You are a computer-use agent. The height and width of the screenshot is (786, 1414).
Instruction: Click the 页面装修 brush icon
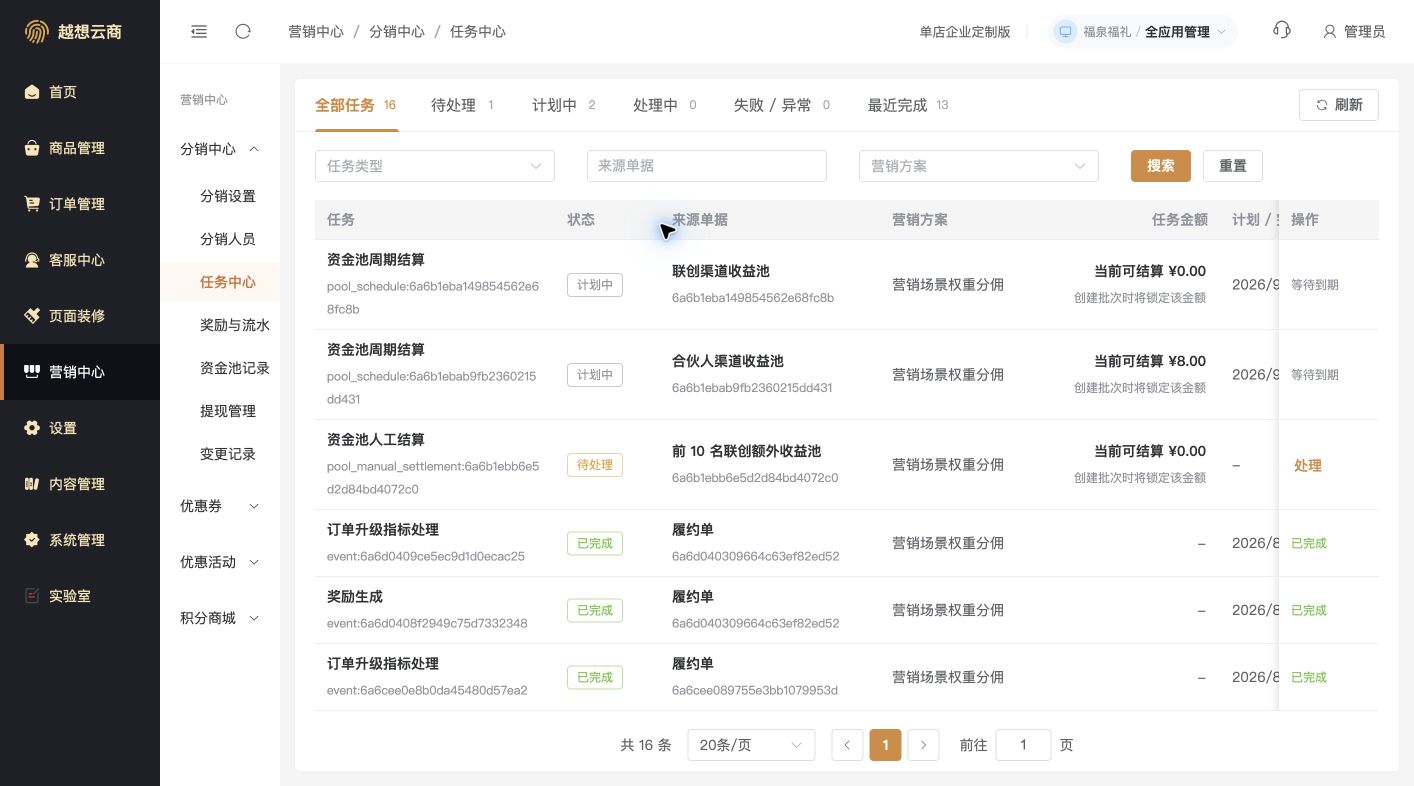click(x=32, y=316)
